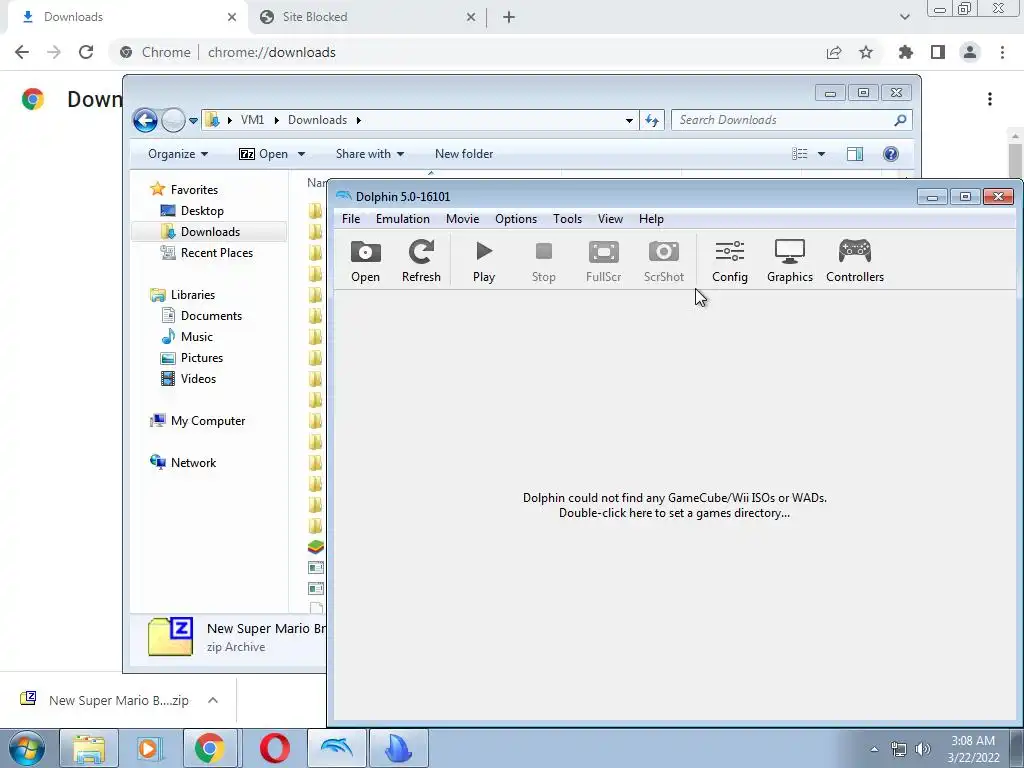Open the downloads page more actions menu
The image size is (1024, 768).
[x=990, y=99]
